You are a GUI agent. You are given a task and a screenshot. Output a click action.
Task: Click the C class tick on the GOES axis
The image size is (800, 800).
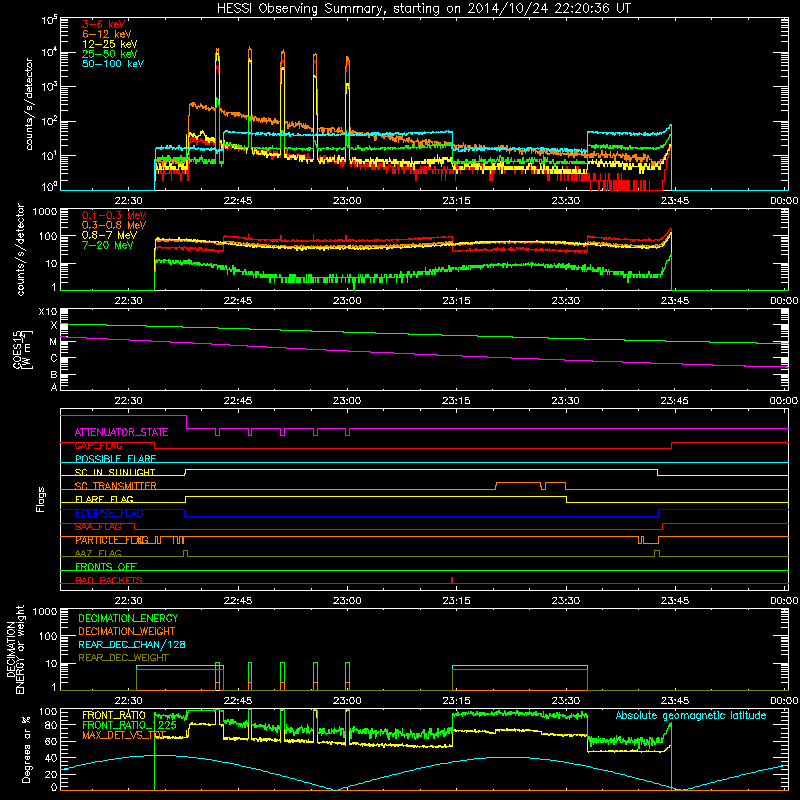click(x=54, y=358)
